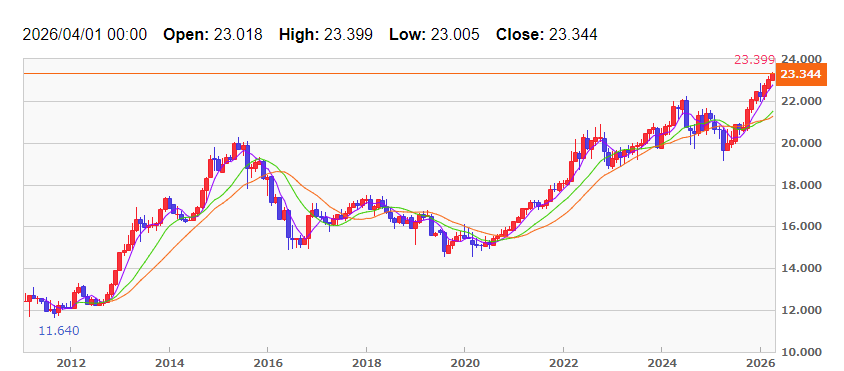
Task: Click the 22.000 y-axis price label
Action: tap(801, 101)
